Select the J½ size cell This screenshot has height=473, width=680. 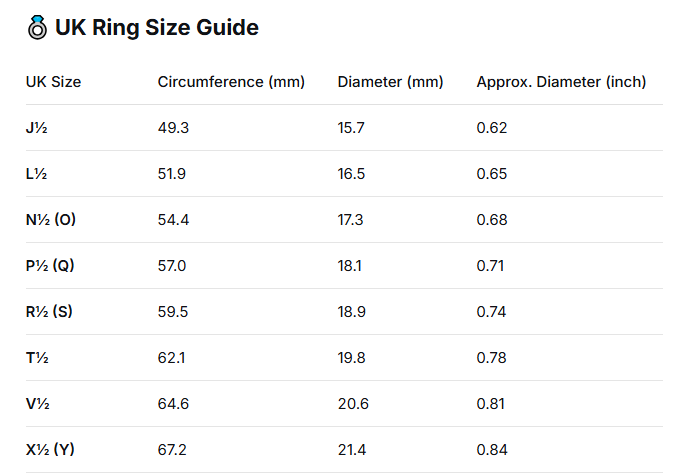pos(36,128)
